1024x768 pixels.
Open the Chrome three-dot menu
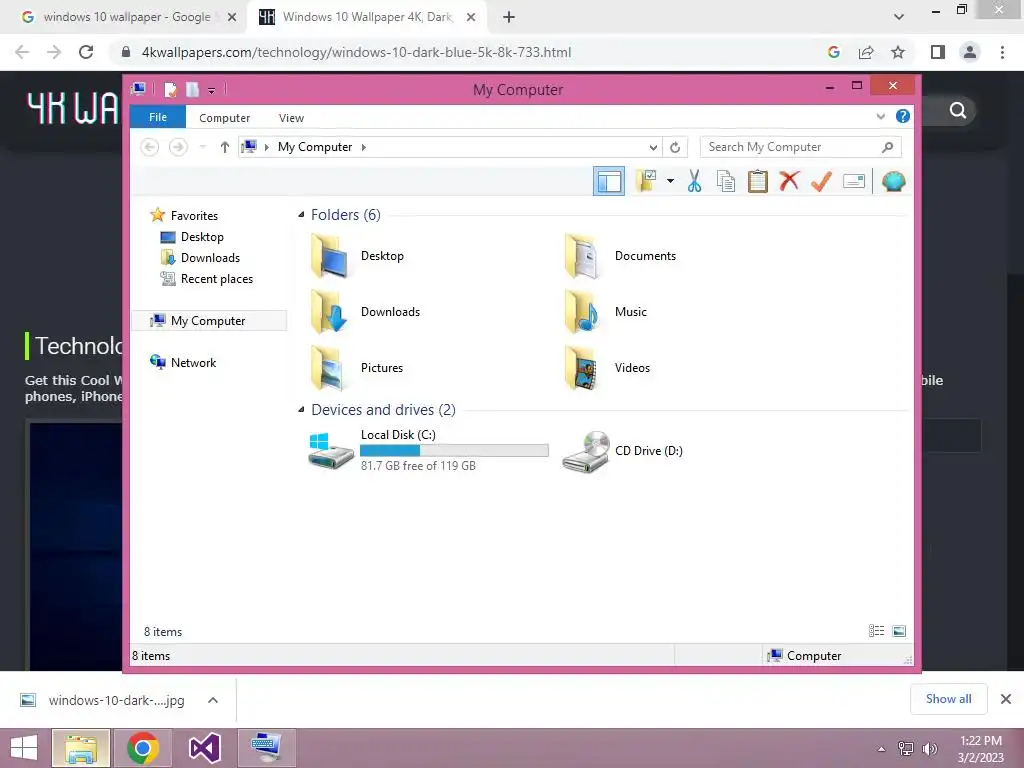point(1002,52)
